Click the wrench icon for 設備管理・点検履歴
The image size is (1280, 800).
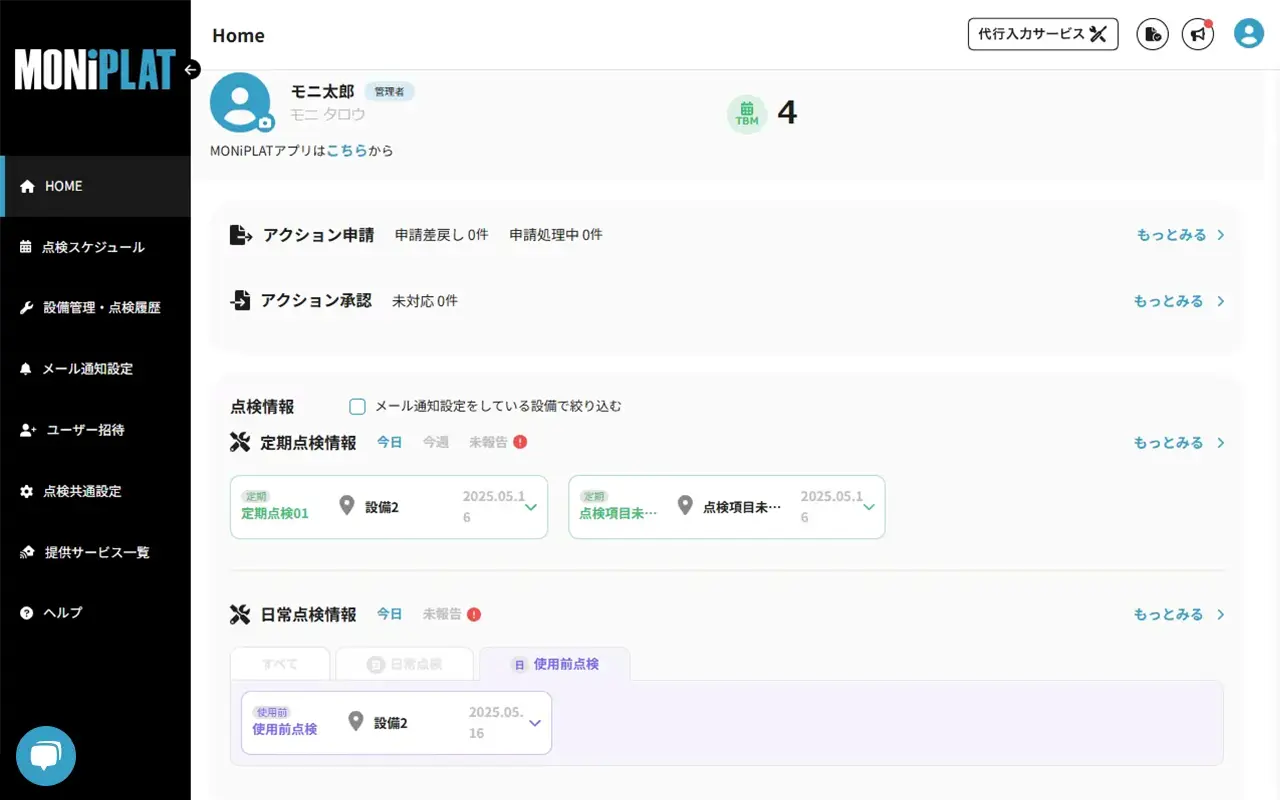pyautogui.click(x=28, y=308)
